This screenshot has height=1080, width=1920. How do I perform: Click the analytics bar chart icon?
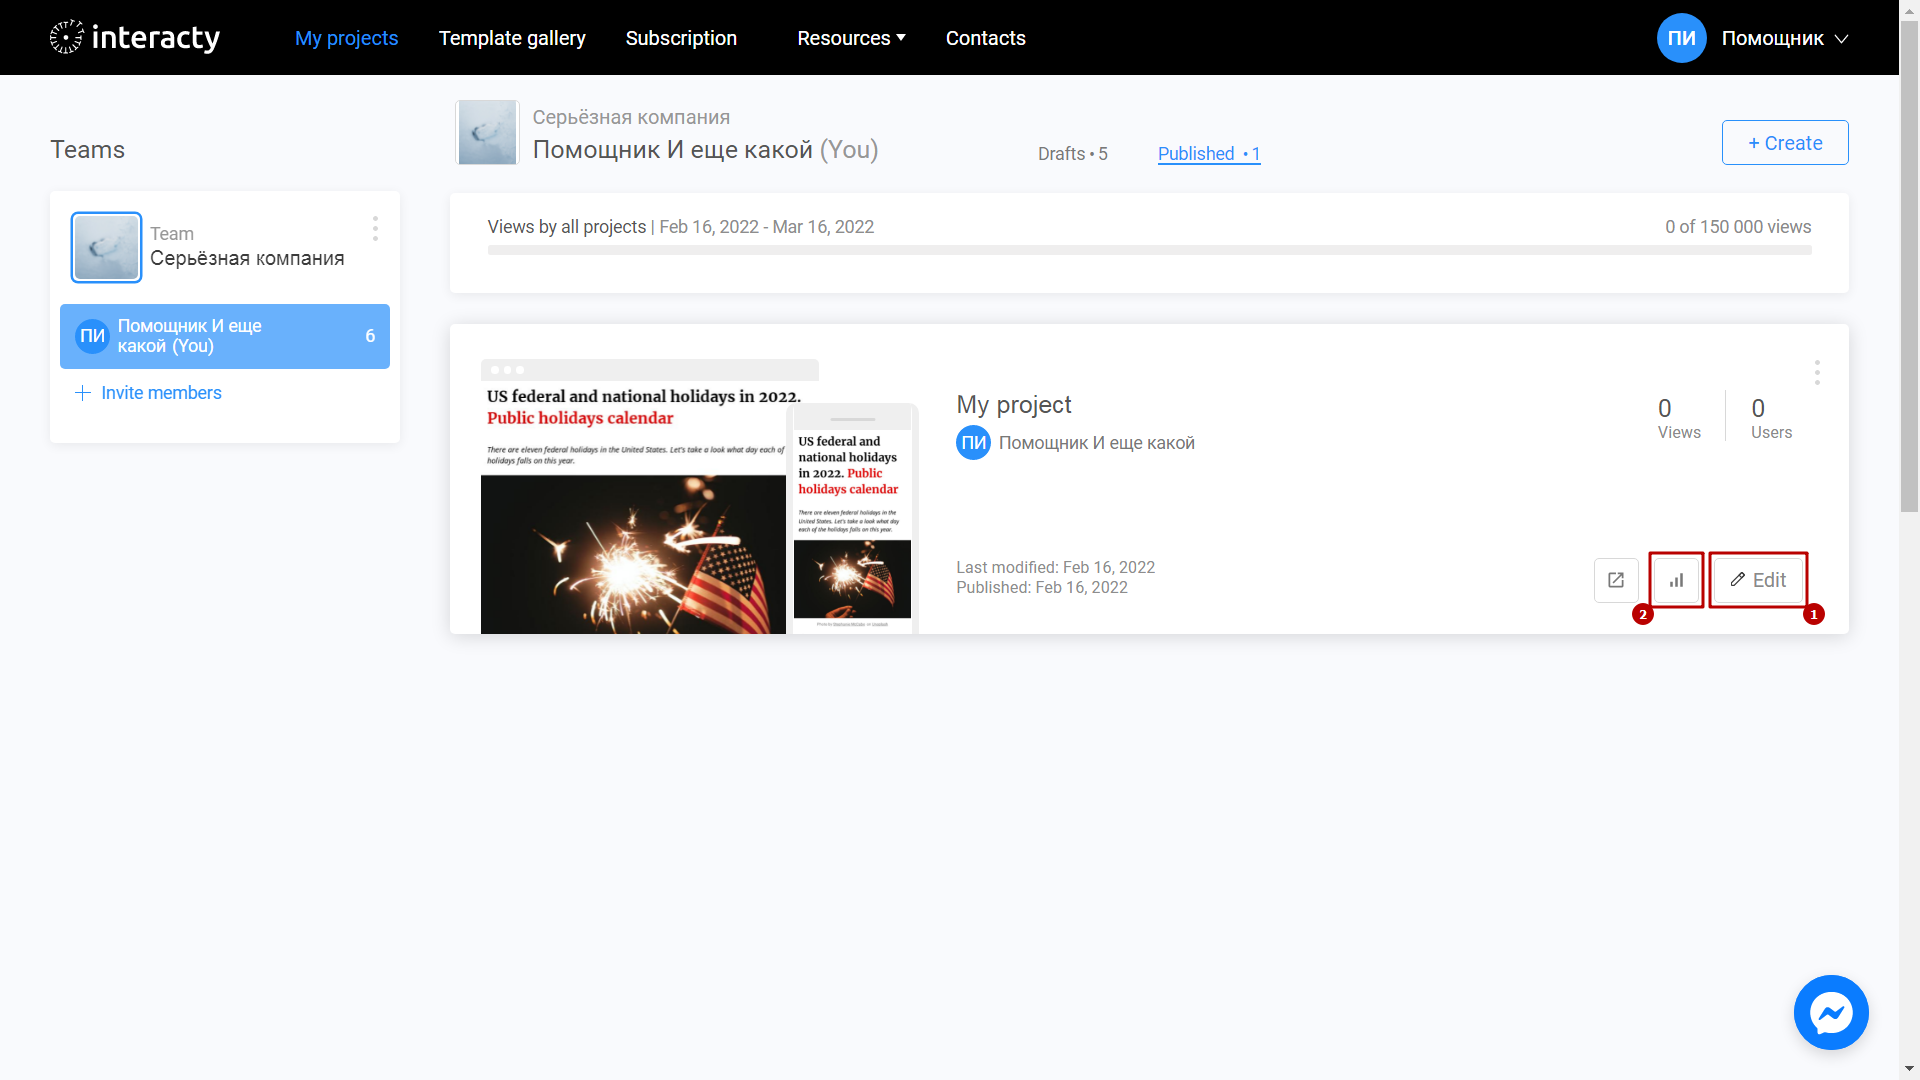1676,580
